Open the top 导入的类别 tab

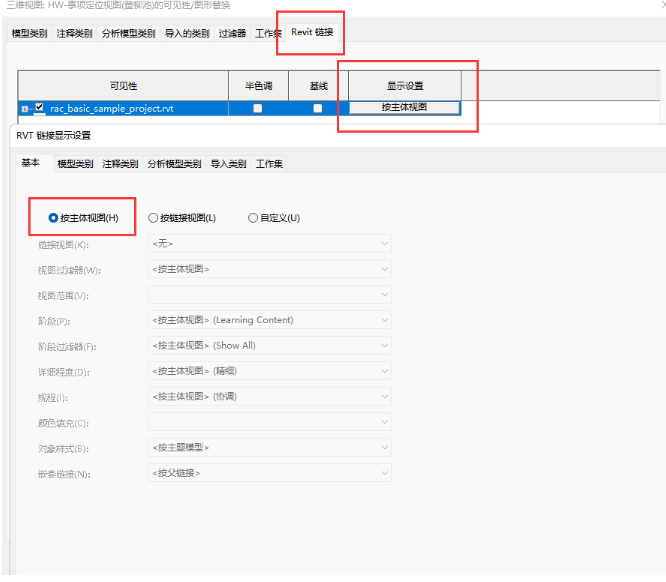pos(187,34)
